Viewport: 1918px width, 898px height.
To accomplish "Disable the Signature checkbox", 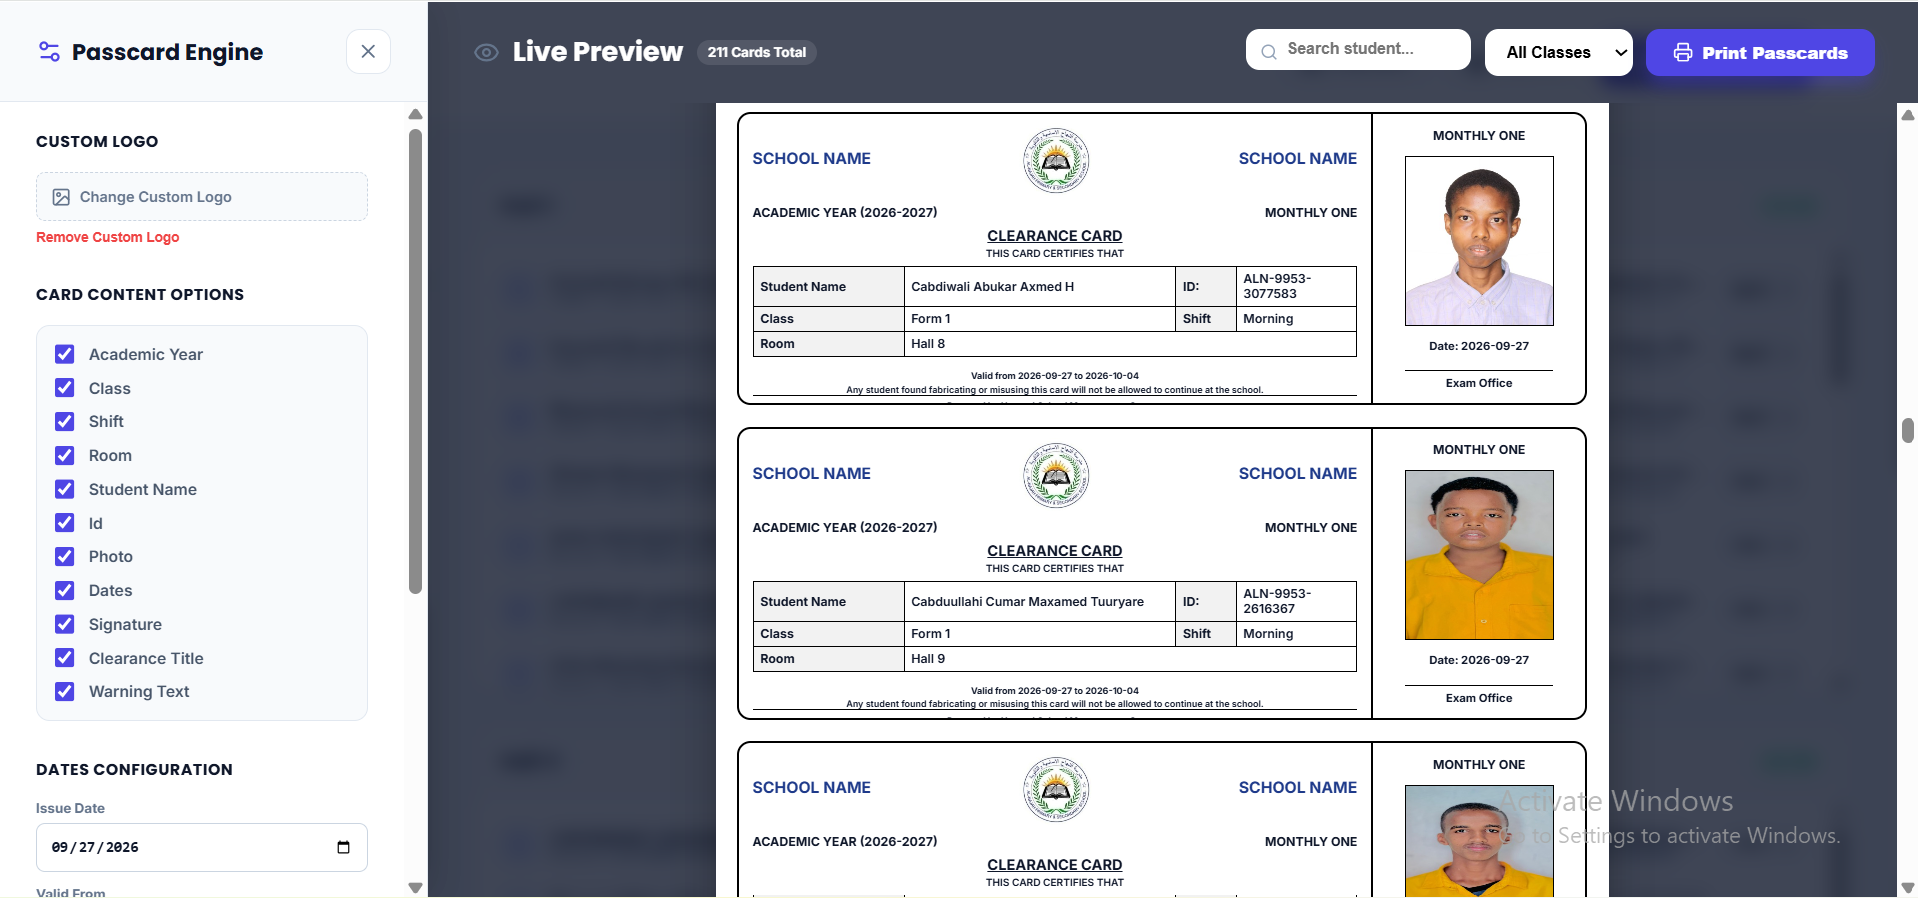I will pos(65,624).
